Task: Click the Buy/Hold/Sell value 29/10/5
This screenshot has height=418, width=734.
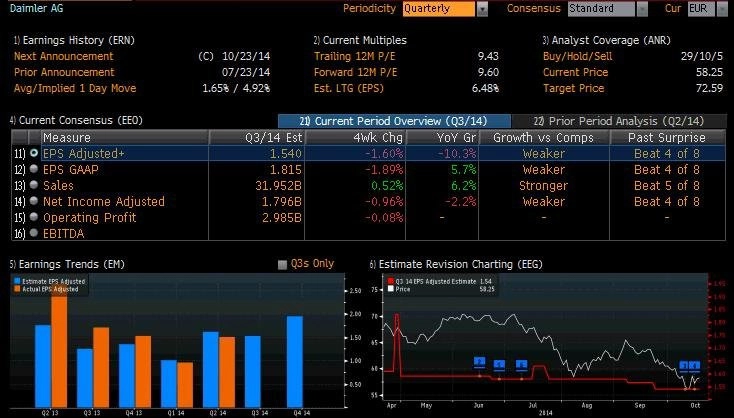Action: [702, 56]
